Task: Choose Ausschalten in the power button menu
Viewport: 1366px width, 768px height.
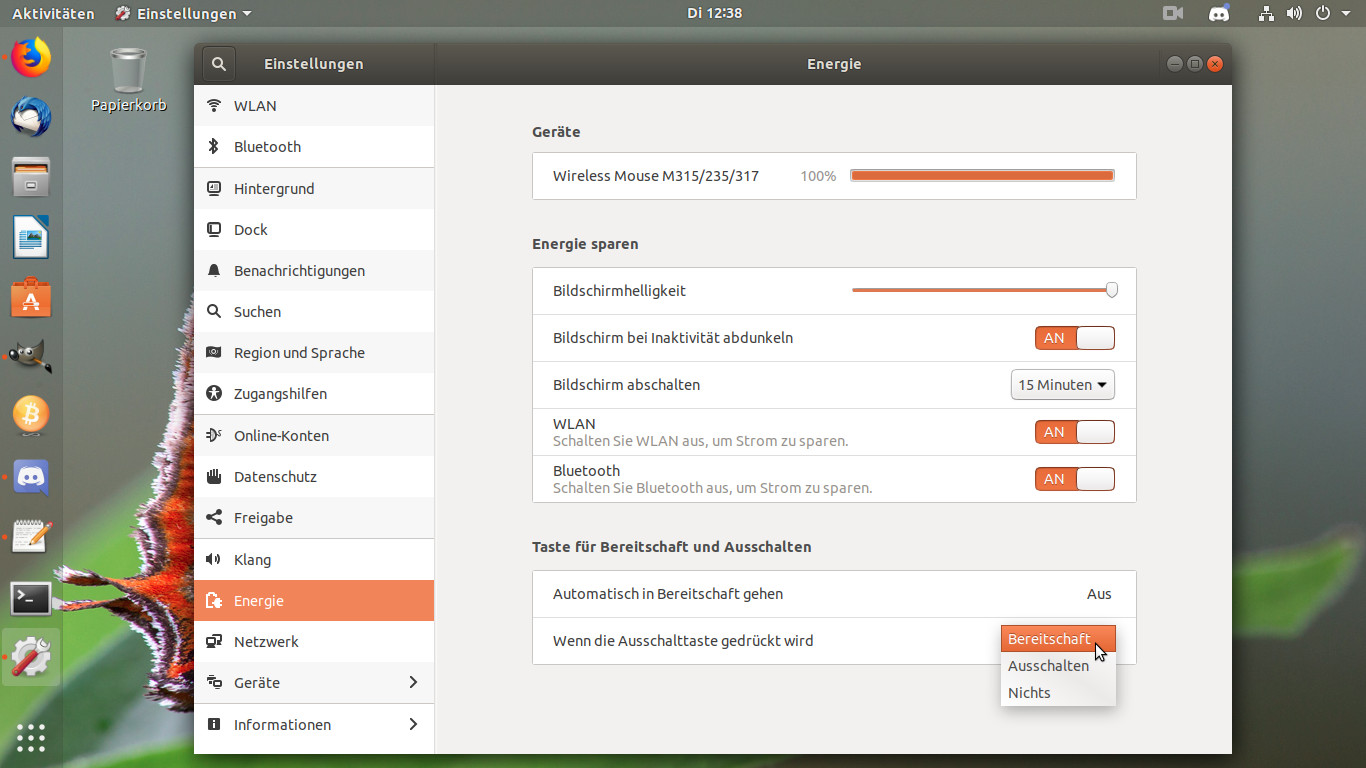Action: pyautogui.click(x=1058, y=666)
